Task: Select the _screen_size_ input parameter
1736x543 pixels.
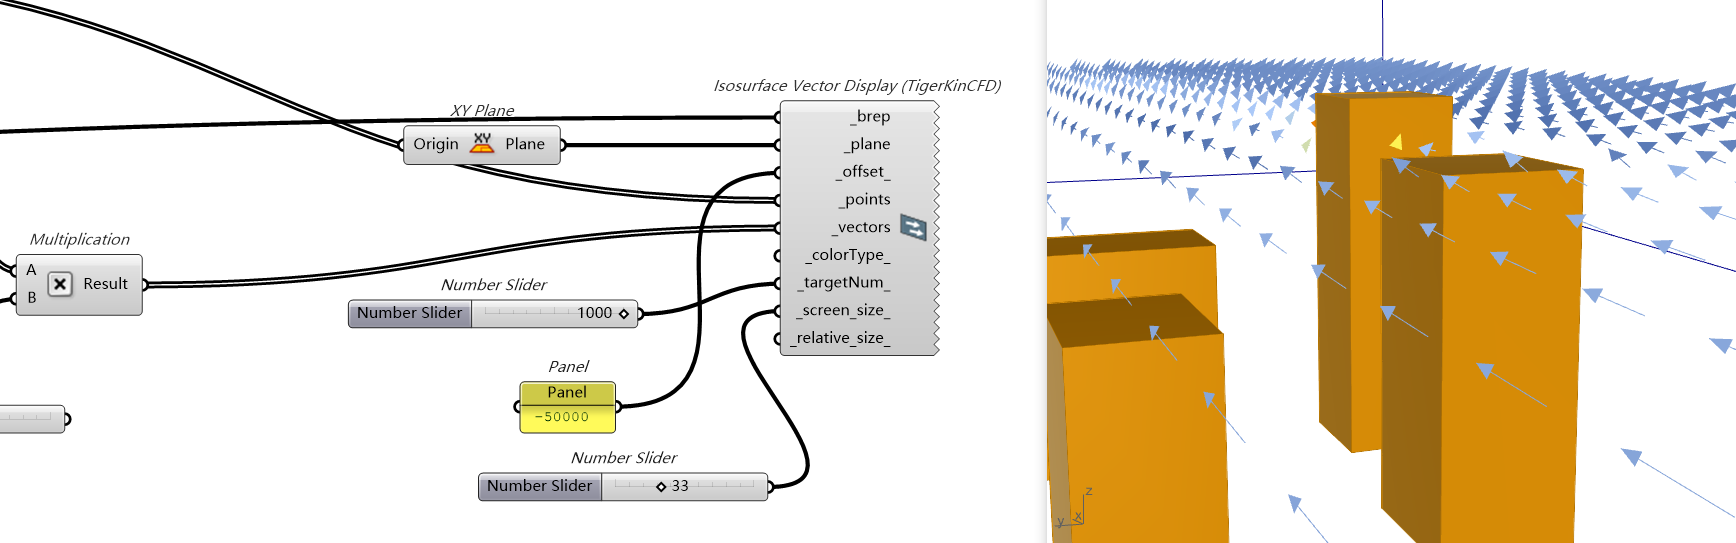Action: click(x=844, y=311)
